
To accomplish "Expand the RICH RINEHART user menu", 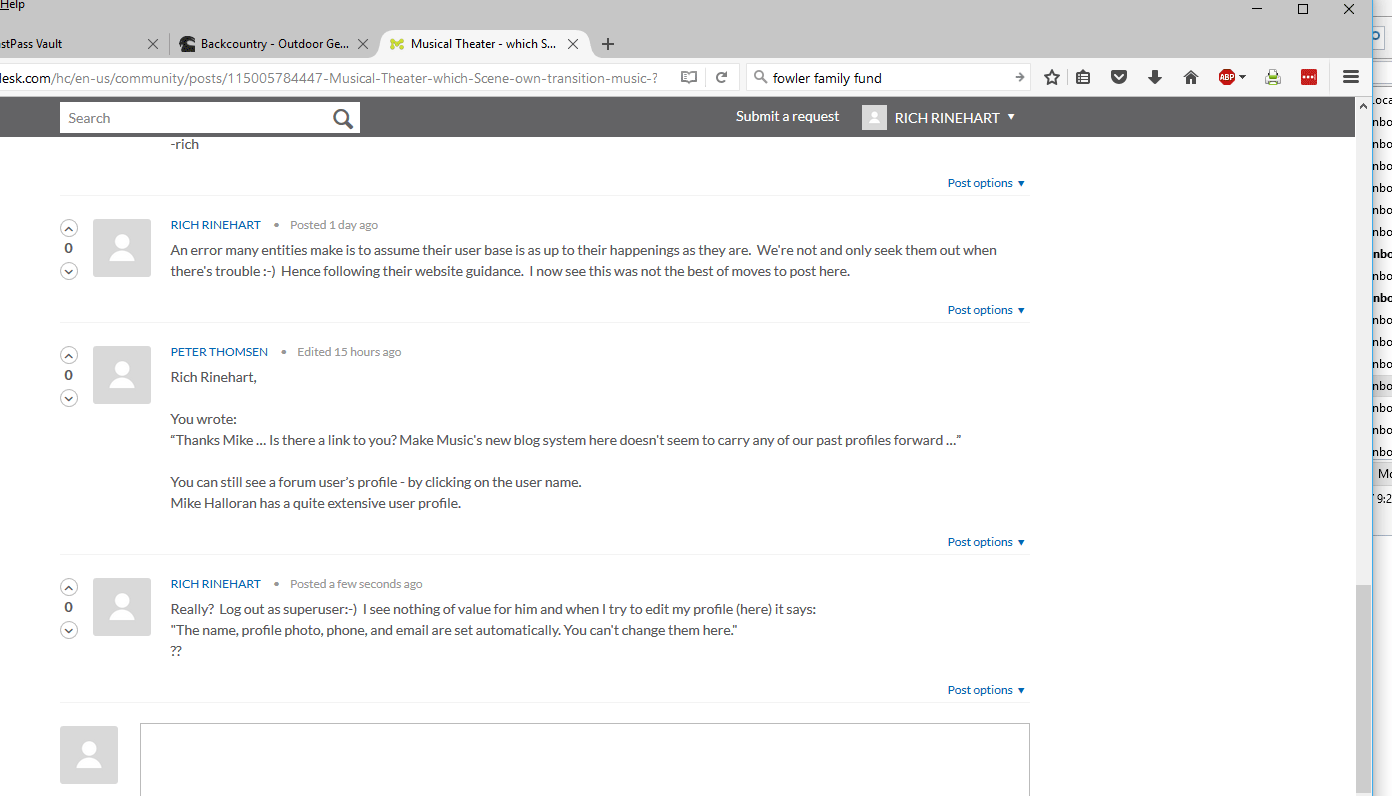I will (x=945, y=118).
